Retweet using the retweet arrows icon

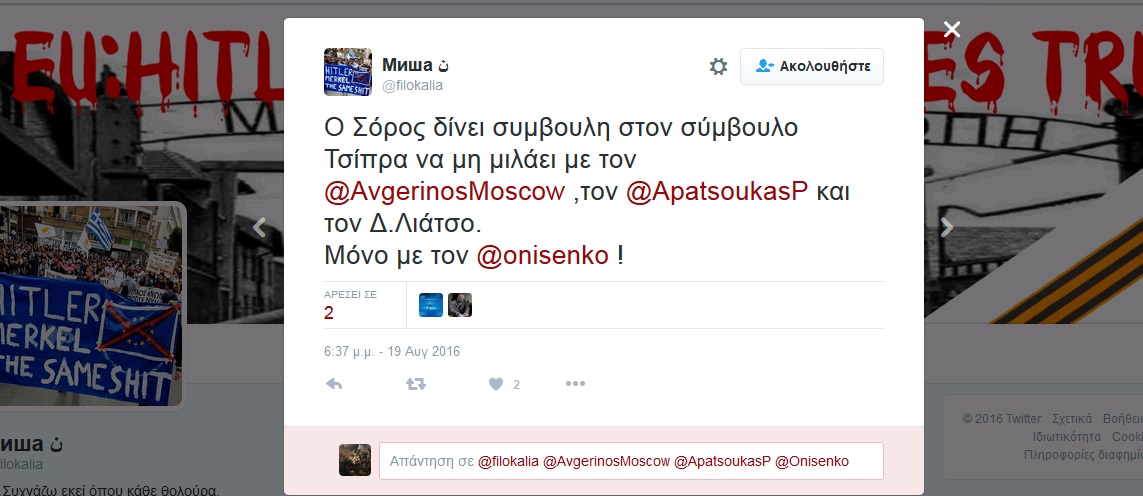point(416,384)
